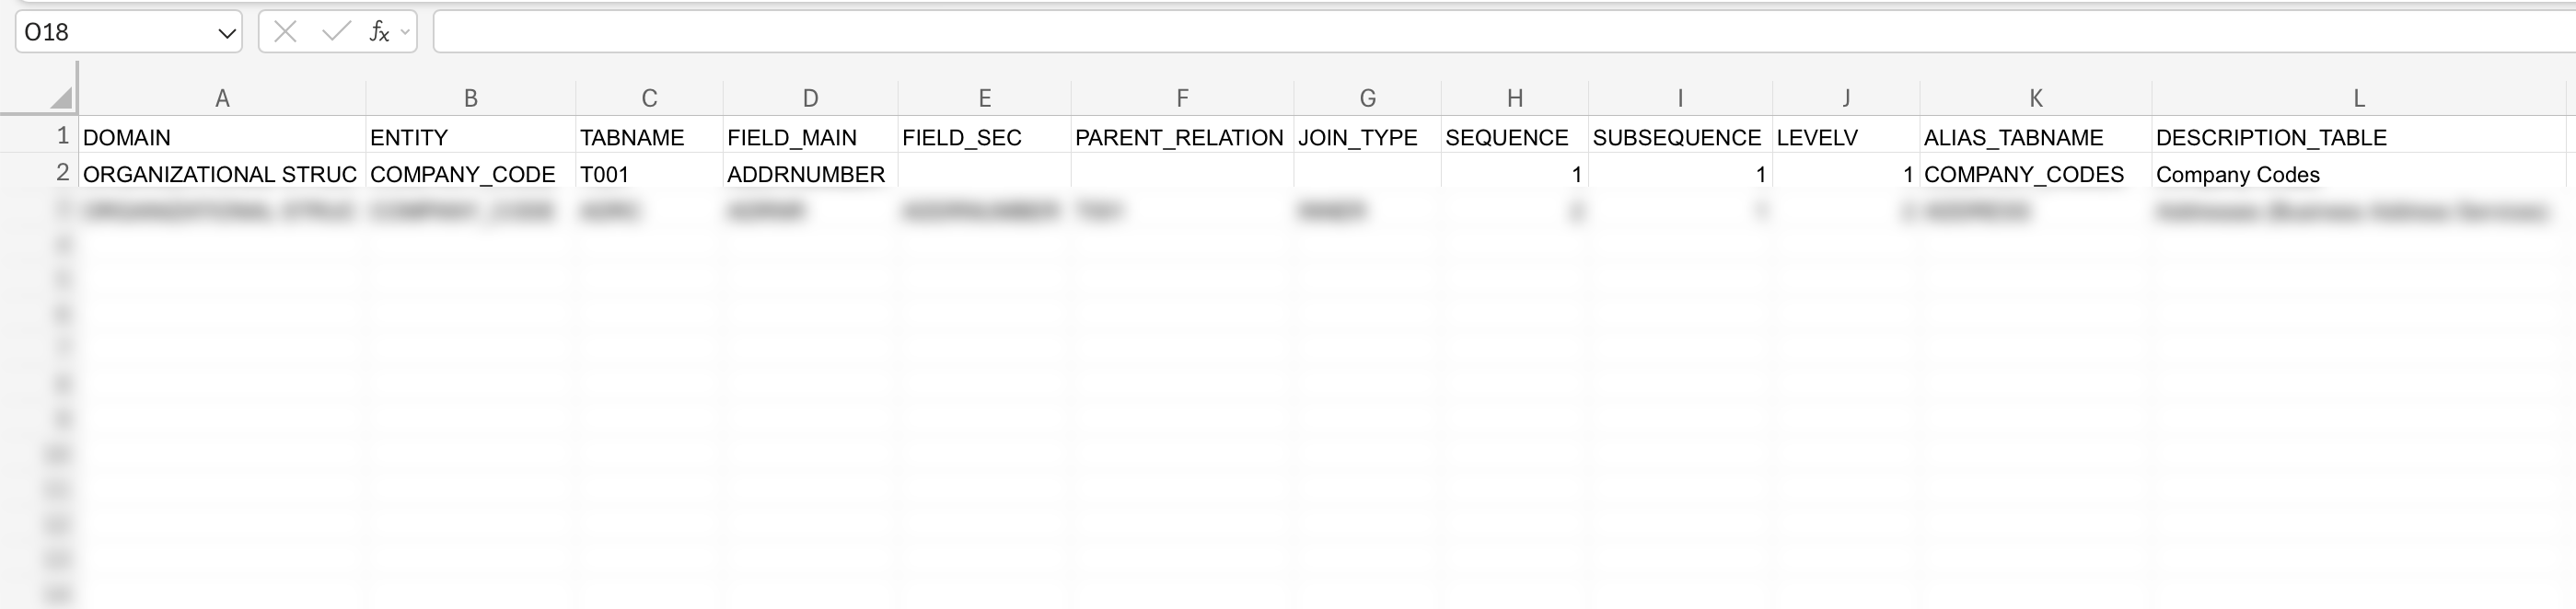The width and height of the screenshot is (2576, 609).
Task: Select row 2 header
Action: pyautogui.click(x=62, y=173)
